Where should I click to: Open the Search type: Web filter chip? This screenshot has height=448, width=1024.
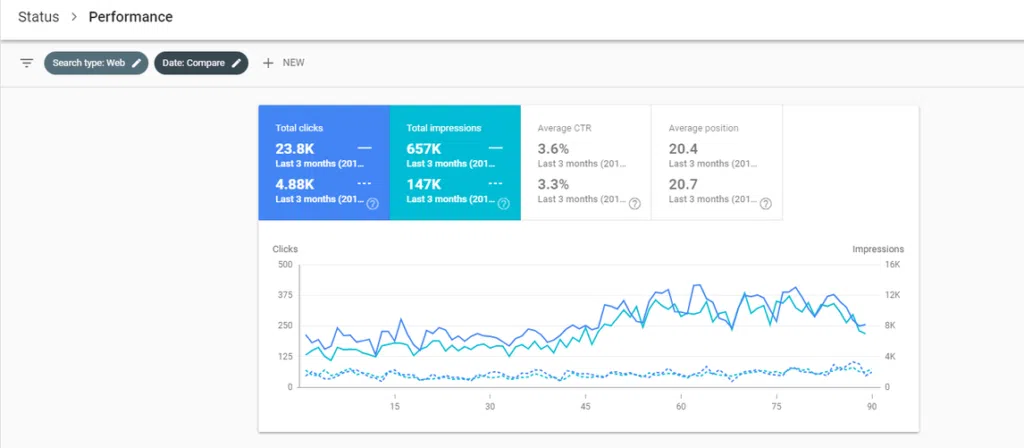[88, 63]
